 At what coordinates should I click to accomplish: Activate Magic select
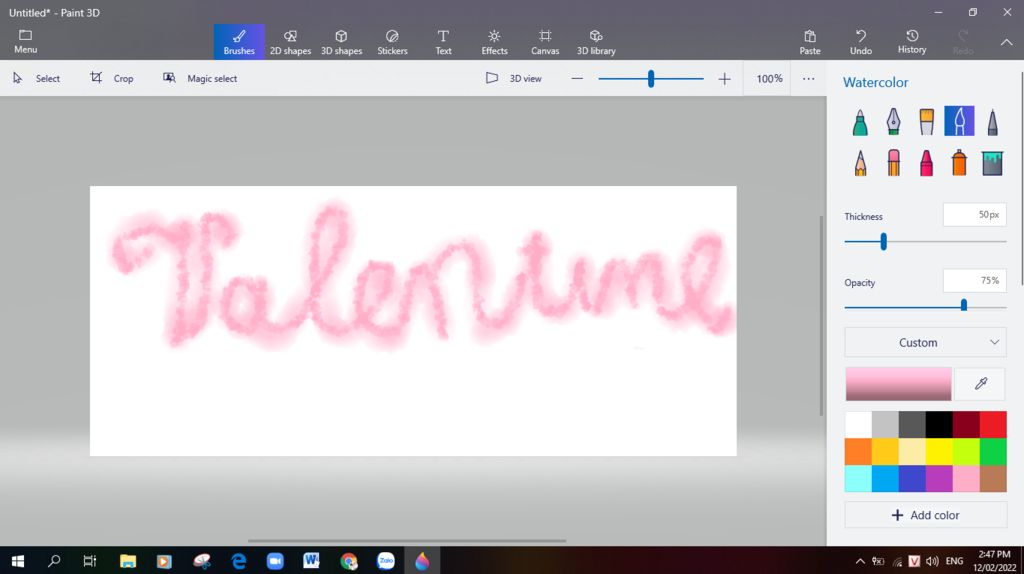[x=200, y=78]
